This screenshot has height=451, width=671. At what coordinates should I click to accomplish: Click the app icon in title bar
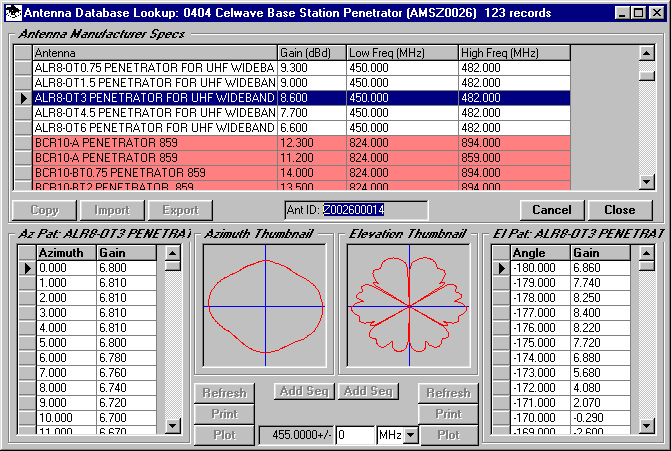coord(14,13)
